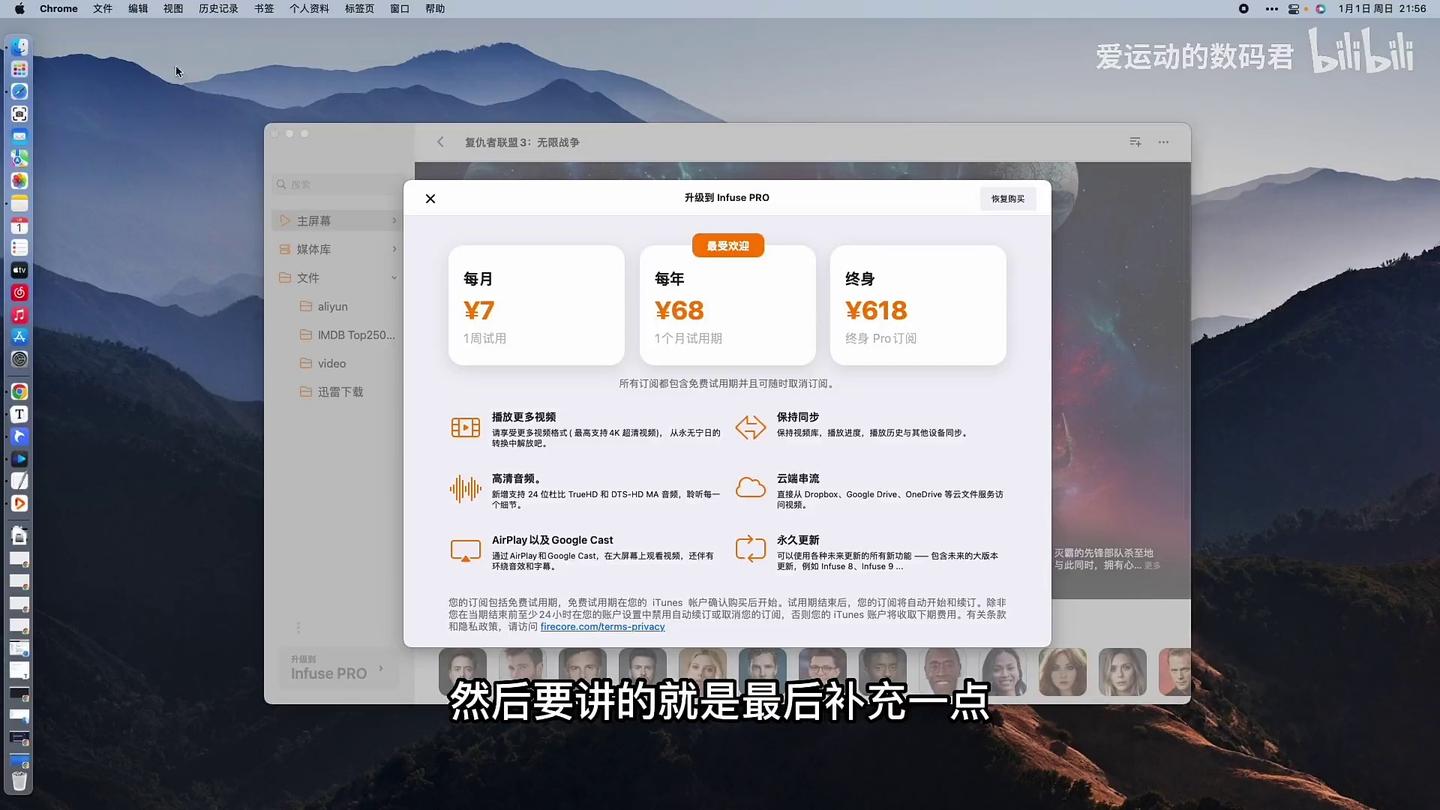Screen dimensions: 1440x810
Task: Click the 恢复购买 restore purchase button
Action: point(1008,198)
